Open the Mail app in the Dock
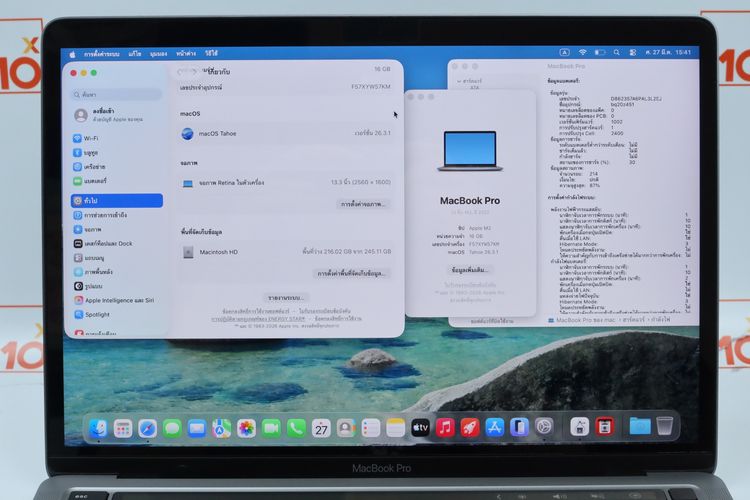Image resolution: width=750 pixels, height=500 pixels. [x=197, y=428]
